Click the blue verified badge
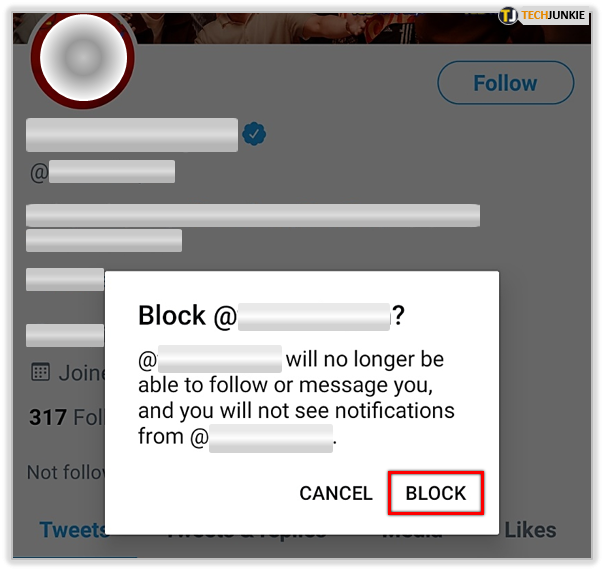 click(254, 134)
